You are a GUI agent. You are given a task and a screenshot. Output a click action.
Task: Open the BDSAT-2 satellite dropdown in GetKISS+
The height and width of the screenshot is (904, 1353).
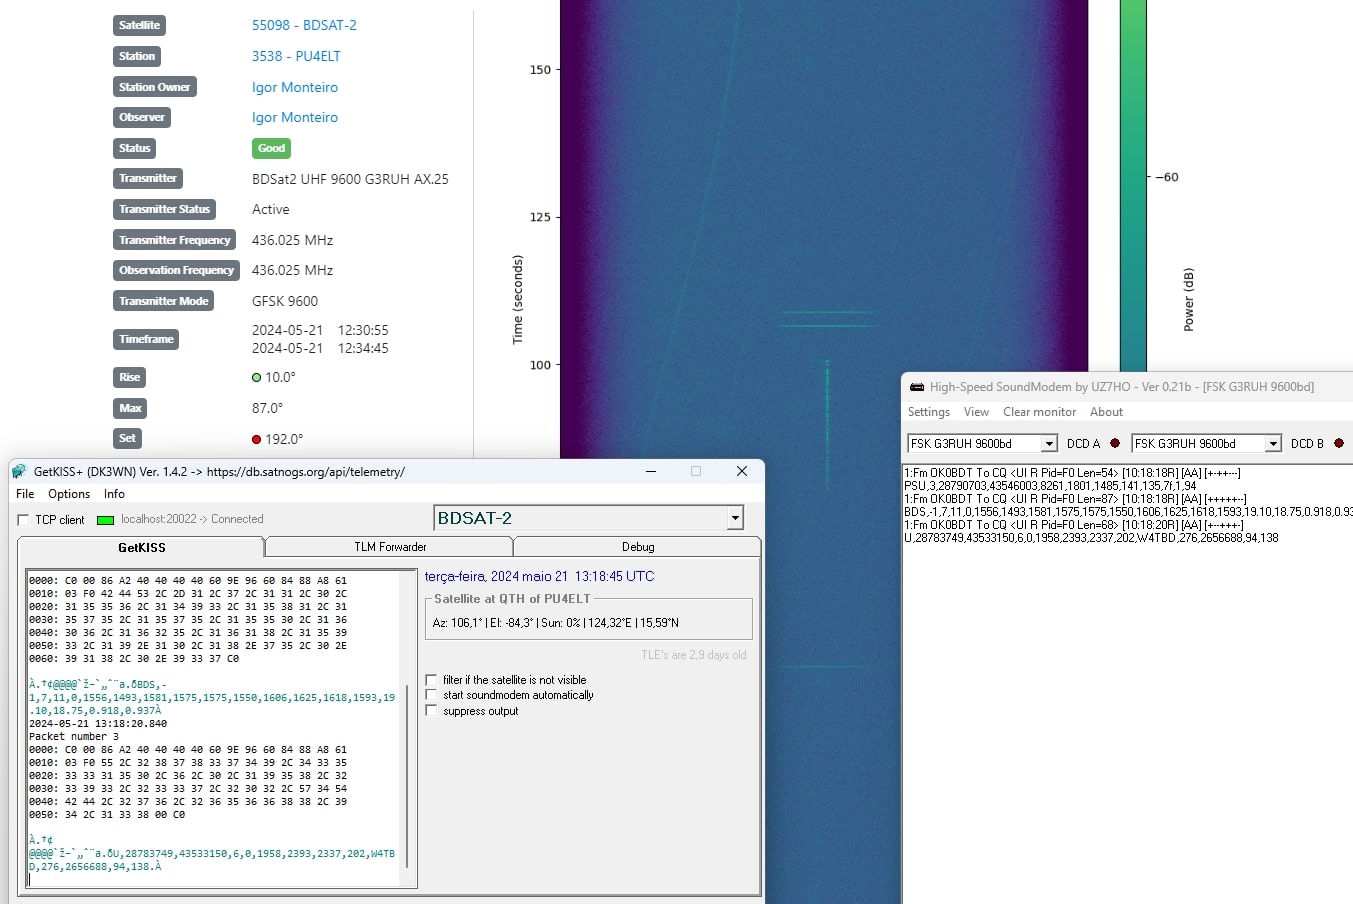pyautogui.click(x=735, y=518)
